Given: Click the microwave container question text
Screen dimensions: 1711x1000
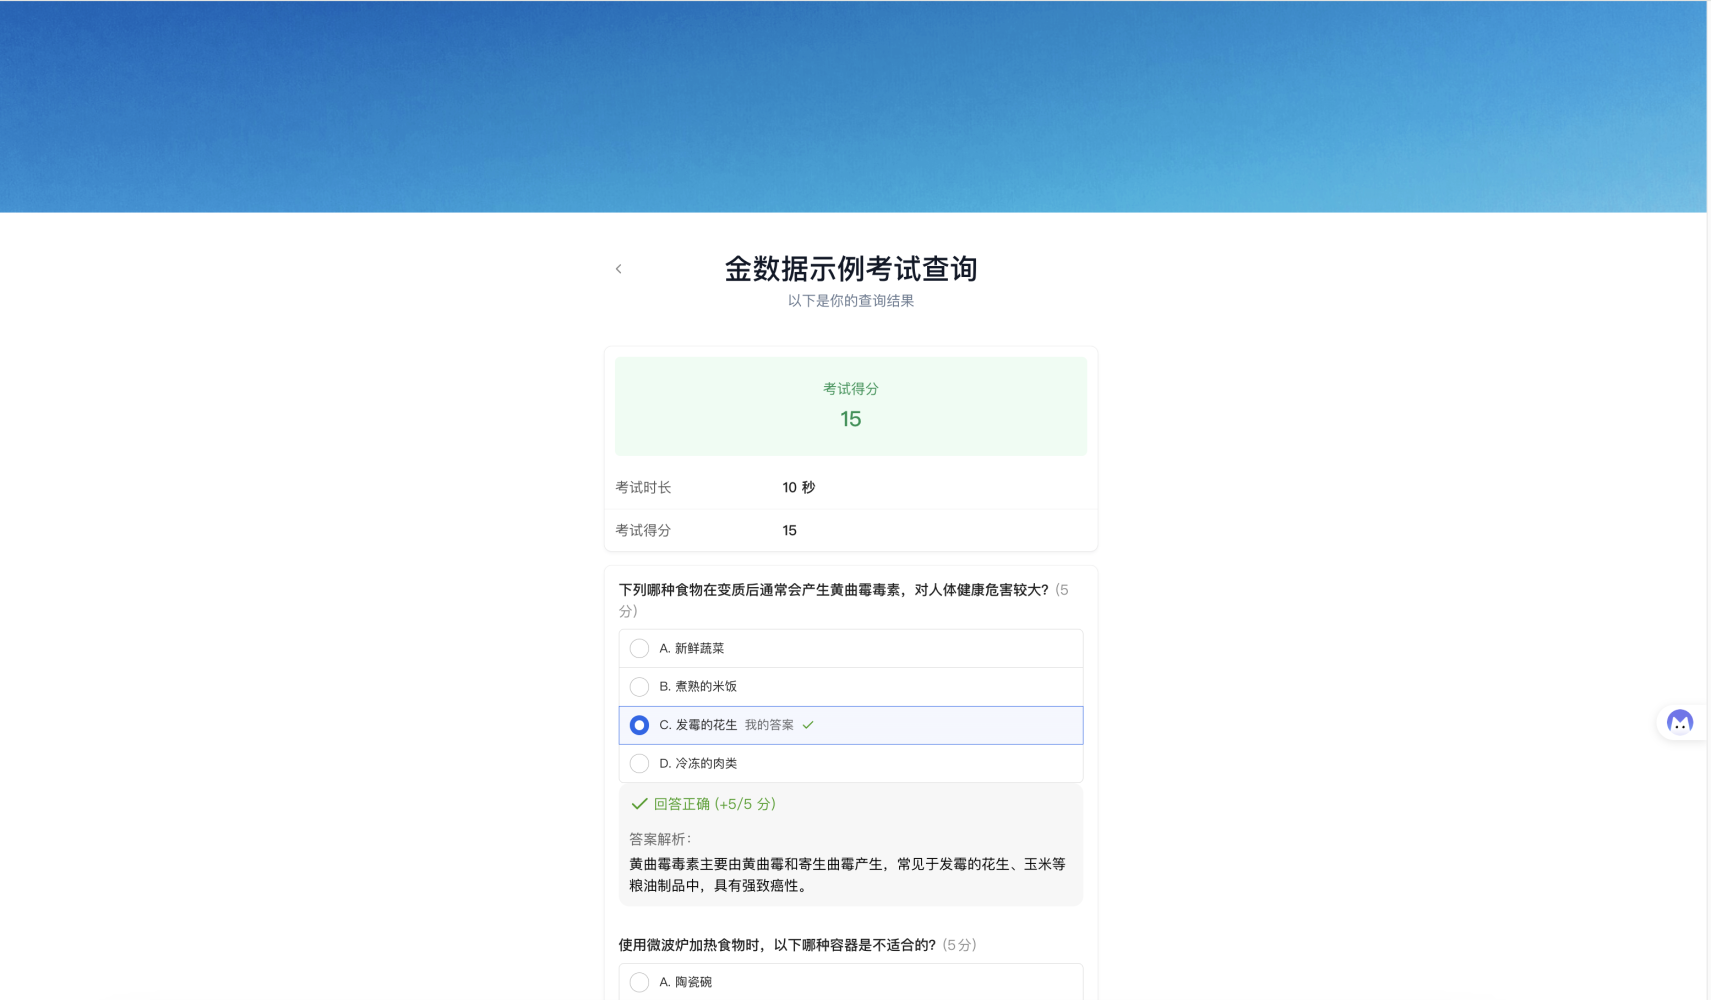Looking at the screenshot, I should tap(776, 945).
